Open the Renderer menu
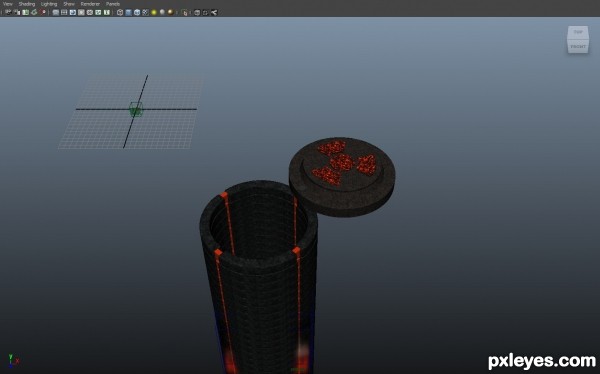Viewport: 600px width, 374px height. [x=90, y=4]
